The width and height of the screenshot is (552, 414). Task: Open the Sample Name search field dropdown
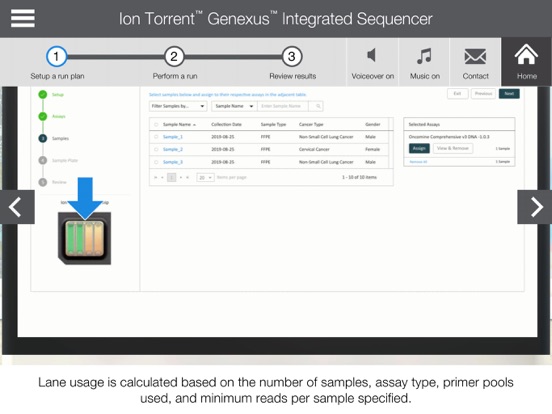coord(234,106)
